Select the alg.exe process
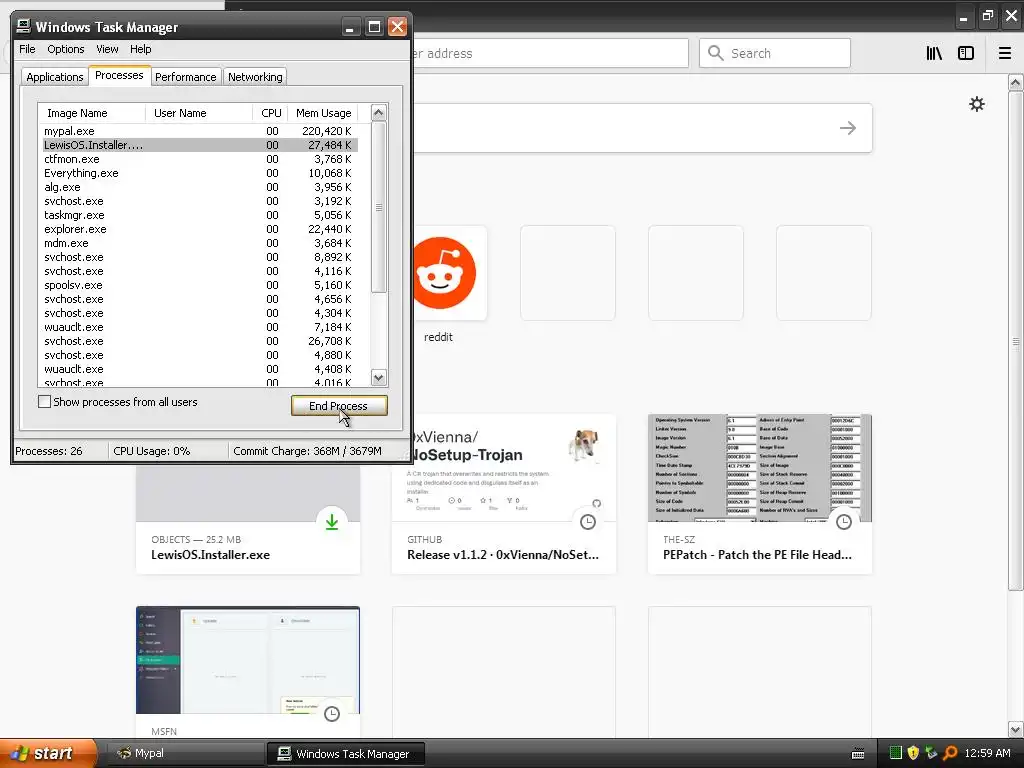The image size is (1024, 768). (199, 187)
